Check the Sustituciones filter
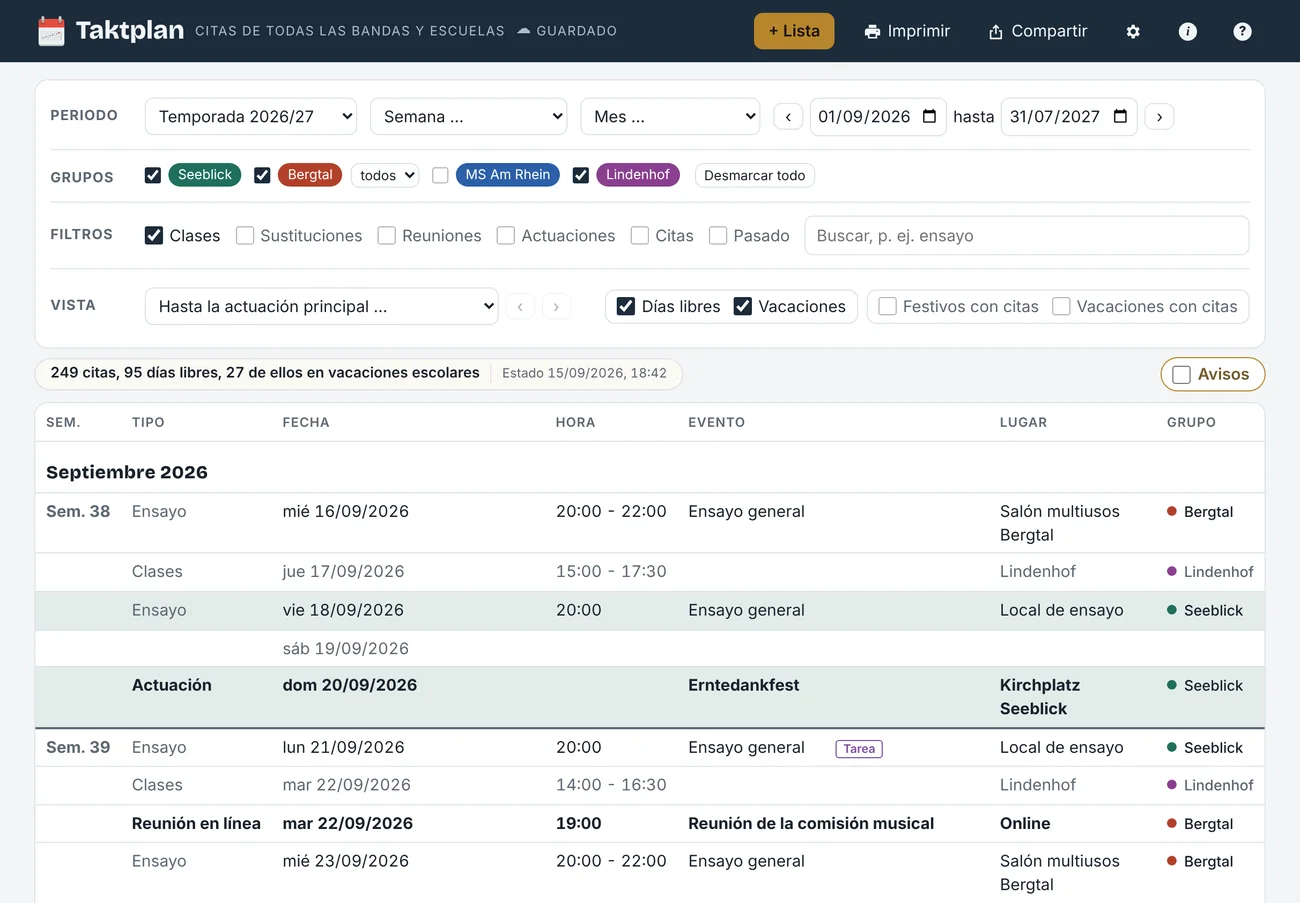 245,236
